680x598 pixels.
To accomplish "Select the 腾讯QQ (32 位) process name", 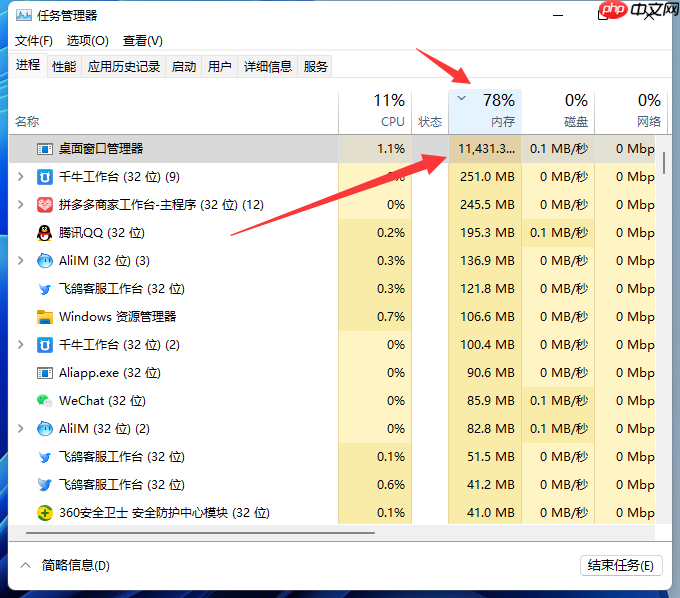I will [102, 233].
